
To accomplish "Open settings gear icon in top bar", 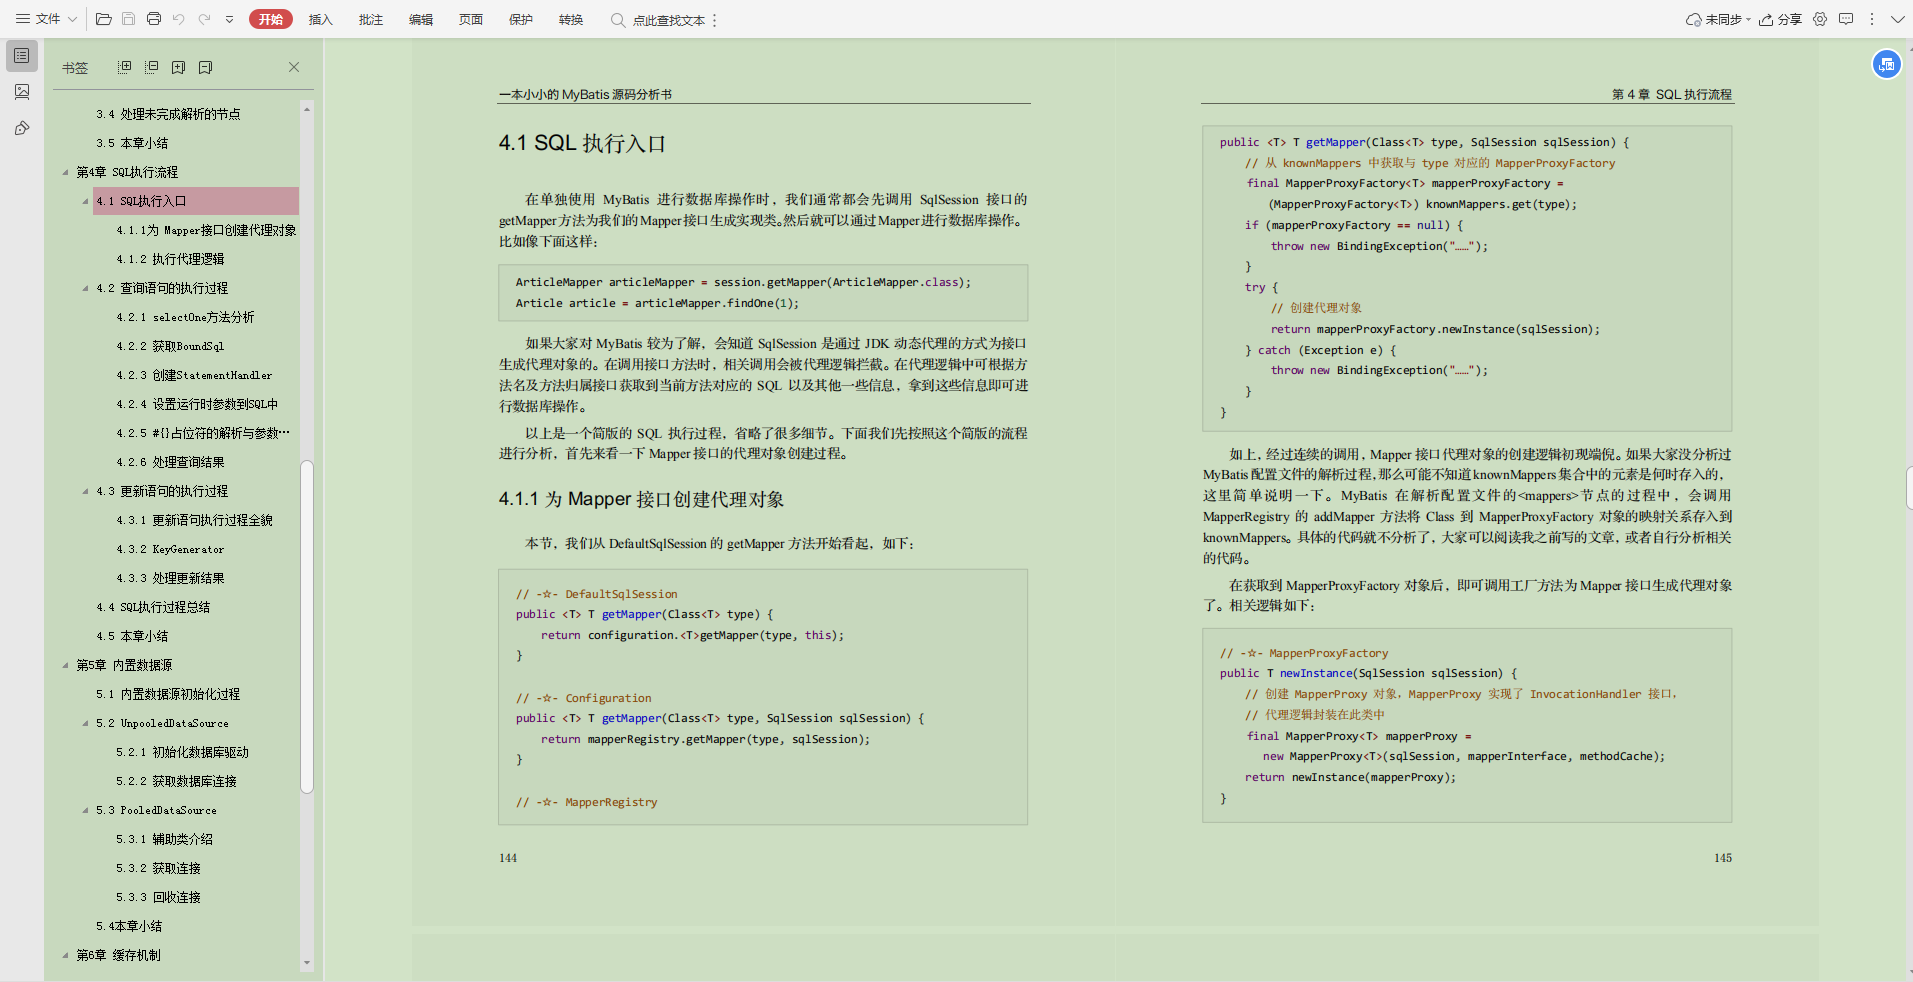I will 1820,19.
